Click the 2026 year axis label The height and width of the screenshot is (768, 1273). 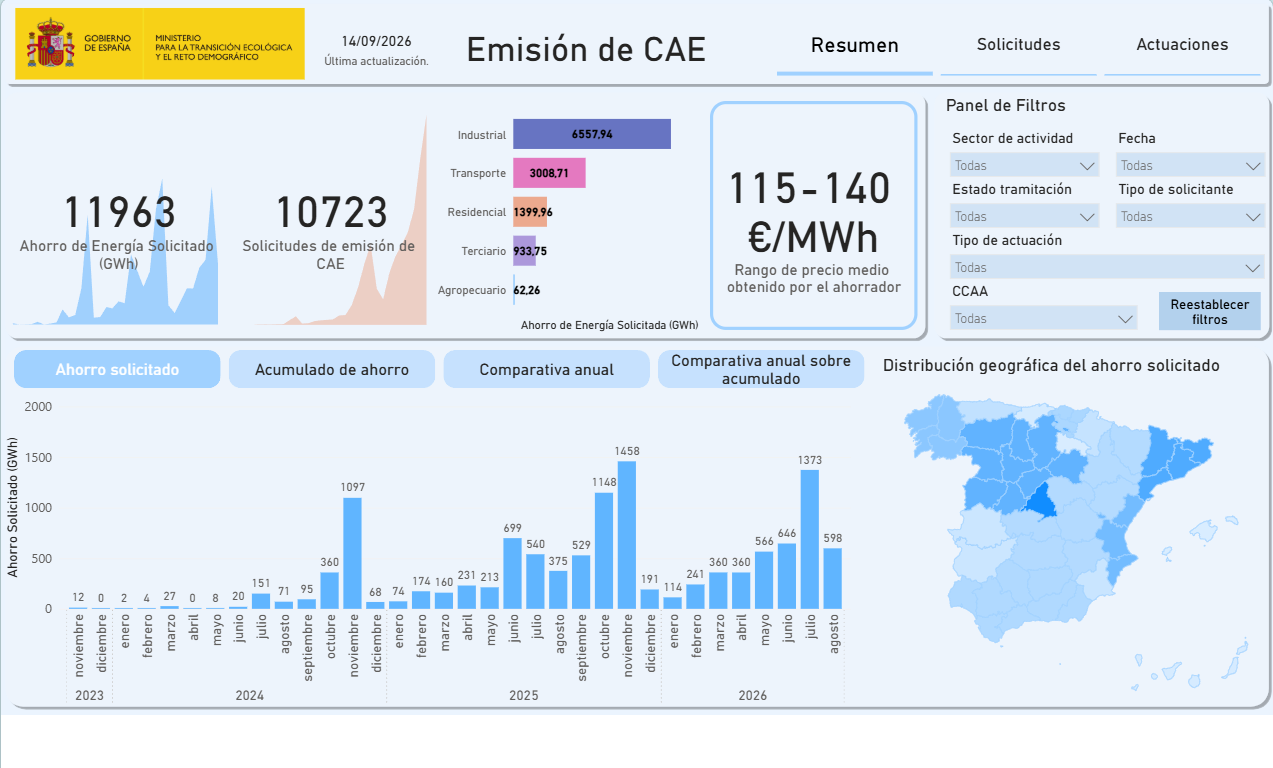point(752,695)
